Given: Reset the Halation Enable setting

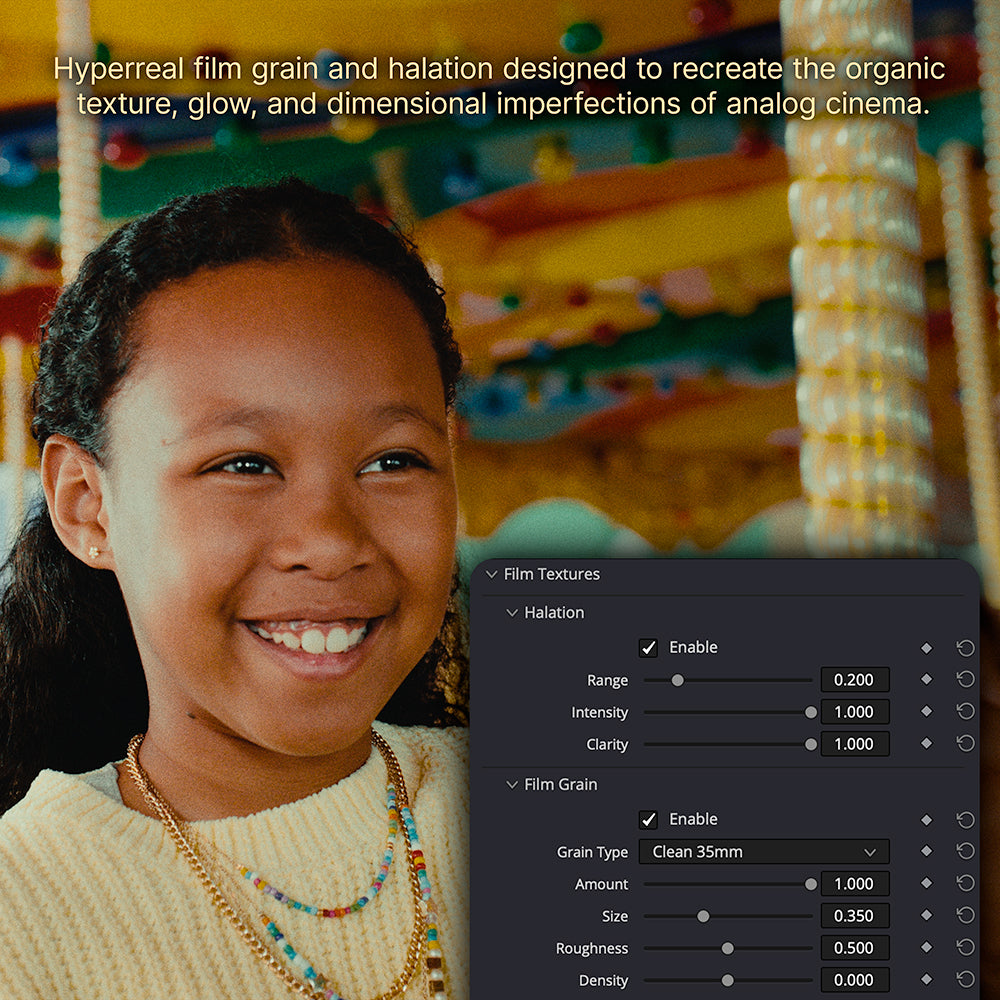Looking at the screenshot, I should [x=966, y=648].
